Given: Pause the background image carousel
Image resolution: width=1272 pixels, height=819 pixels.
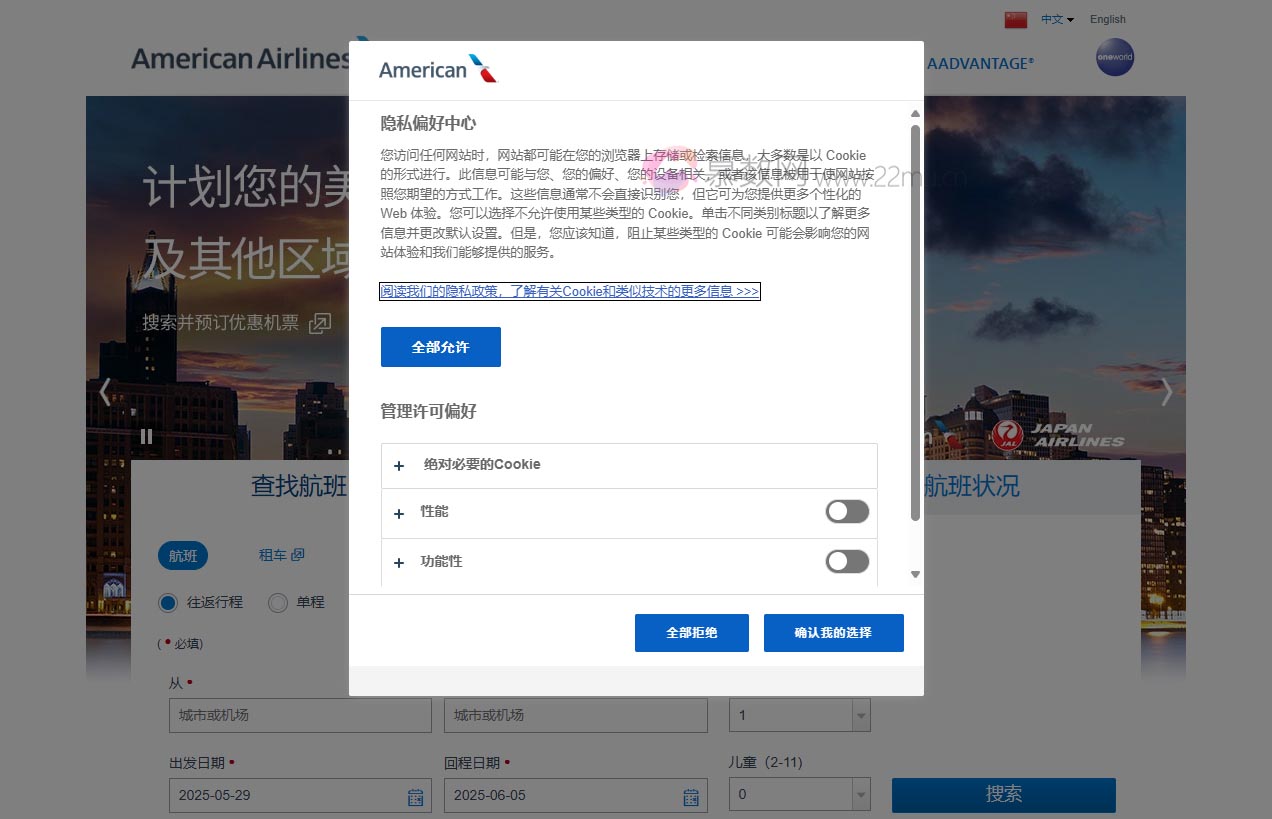Looking at the screenshot, I should point(145,436).
